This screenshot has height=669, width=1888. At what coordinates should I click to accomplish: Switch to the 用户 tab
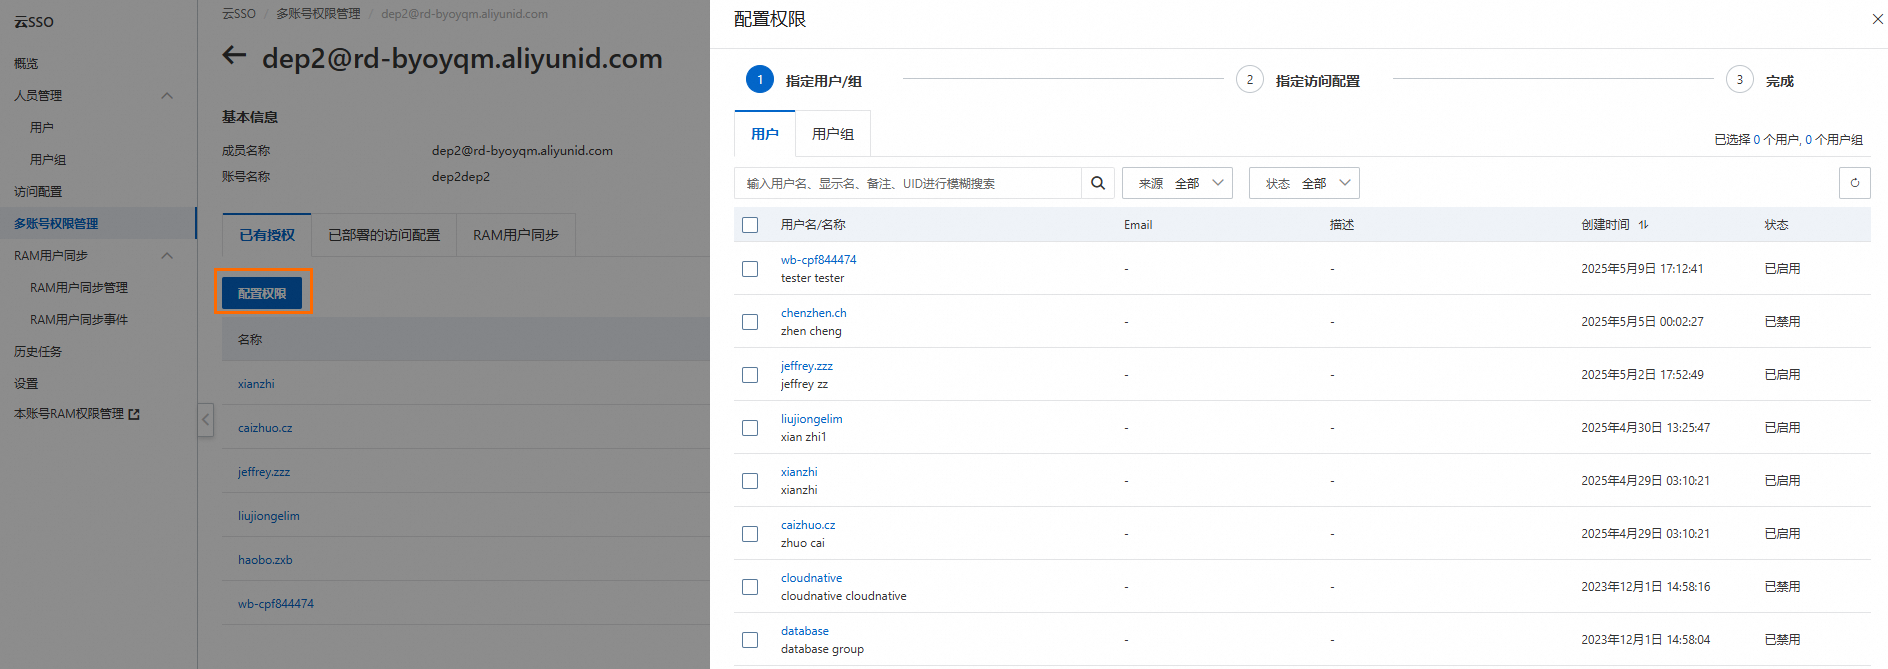[765, 134]
